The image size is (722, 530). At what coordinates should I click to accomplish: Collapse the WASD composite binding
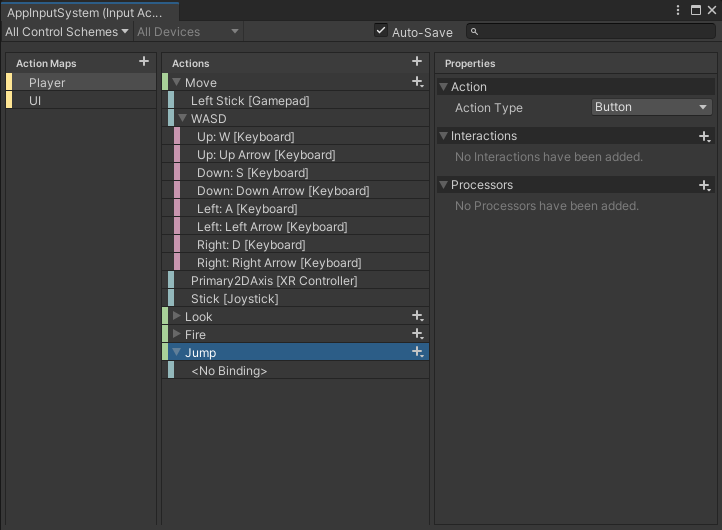[x=182, y=118]
